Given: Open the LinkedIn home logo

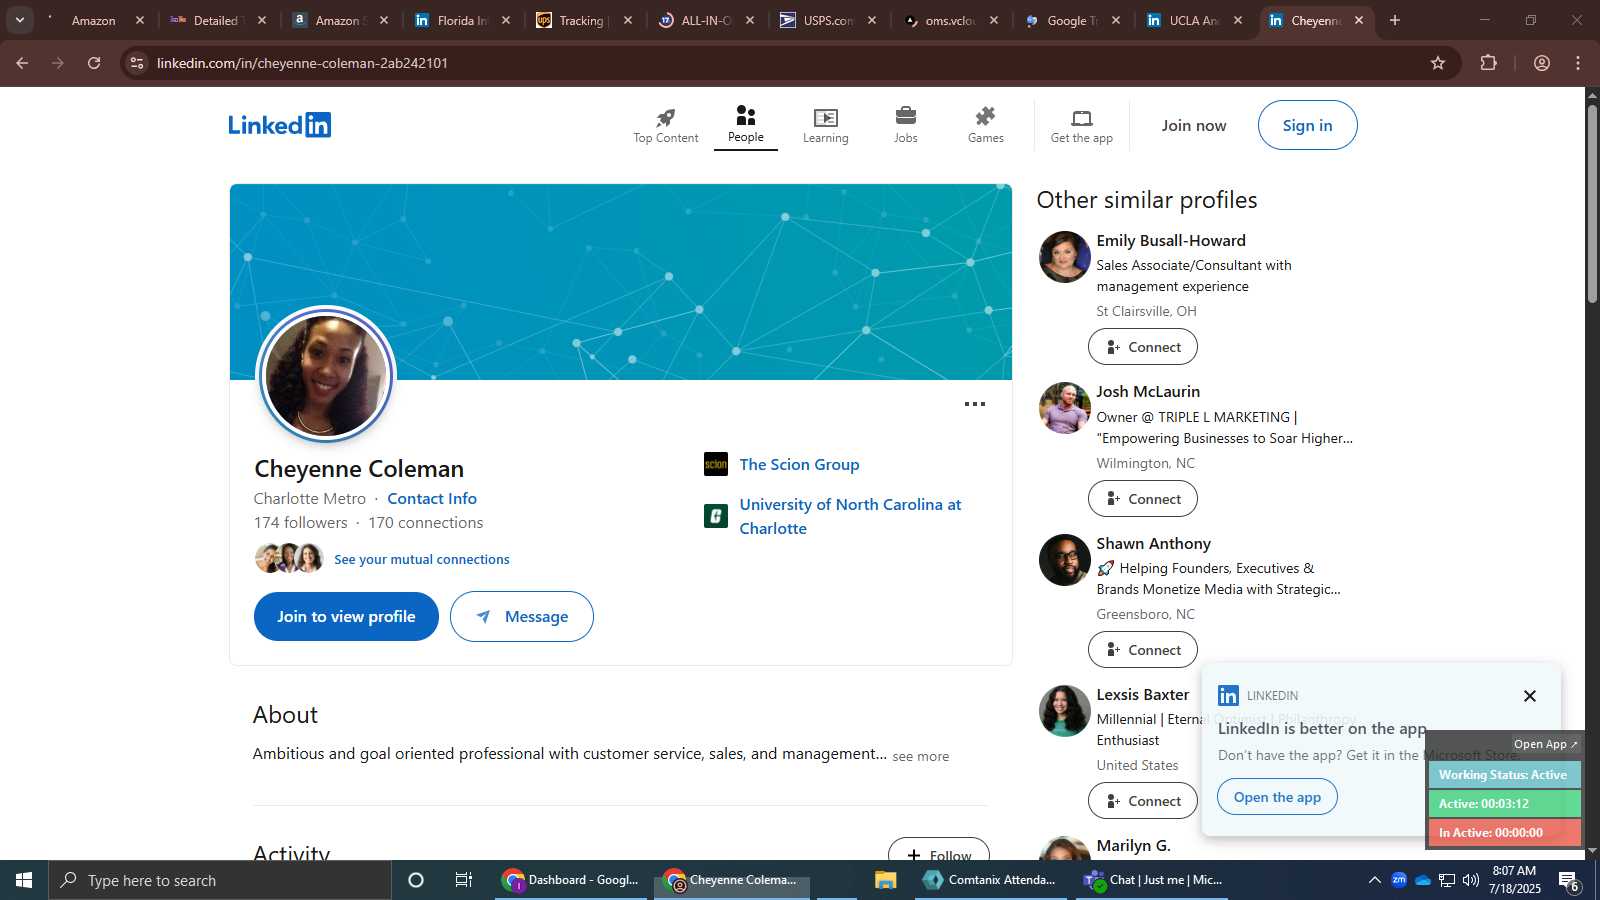Looking at the screenshot, I should coord(280,125).
